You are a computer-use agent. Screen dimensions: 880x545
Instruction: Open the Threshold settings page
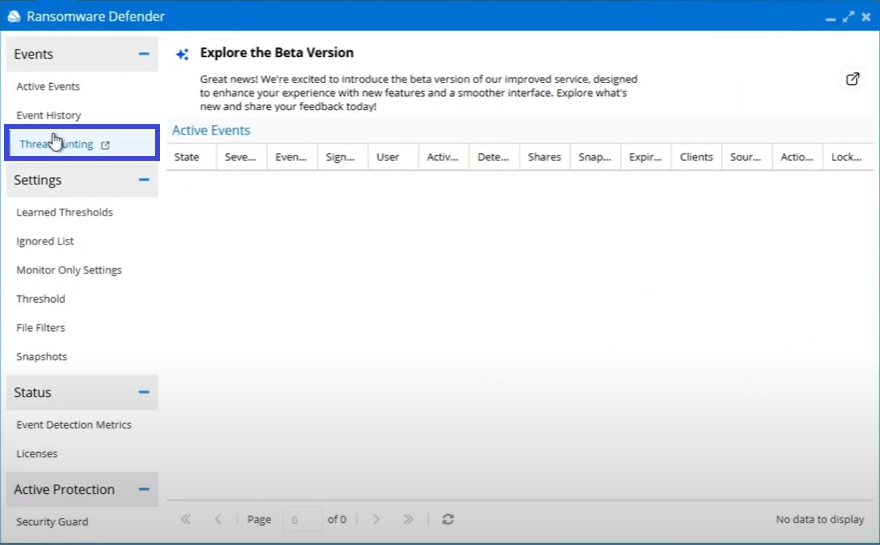(40, 299)
